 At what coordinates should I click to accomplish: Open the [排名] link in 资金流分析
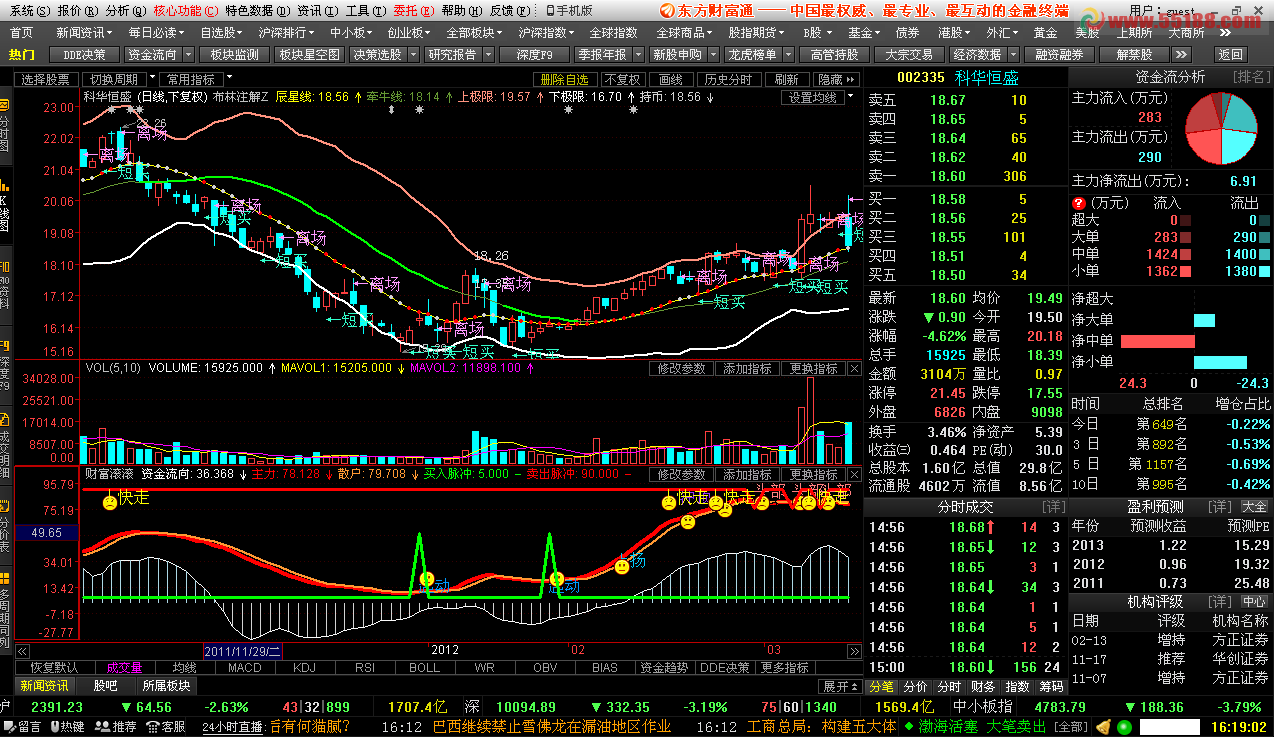pos(1249,77)
